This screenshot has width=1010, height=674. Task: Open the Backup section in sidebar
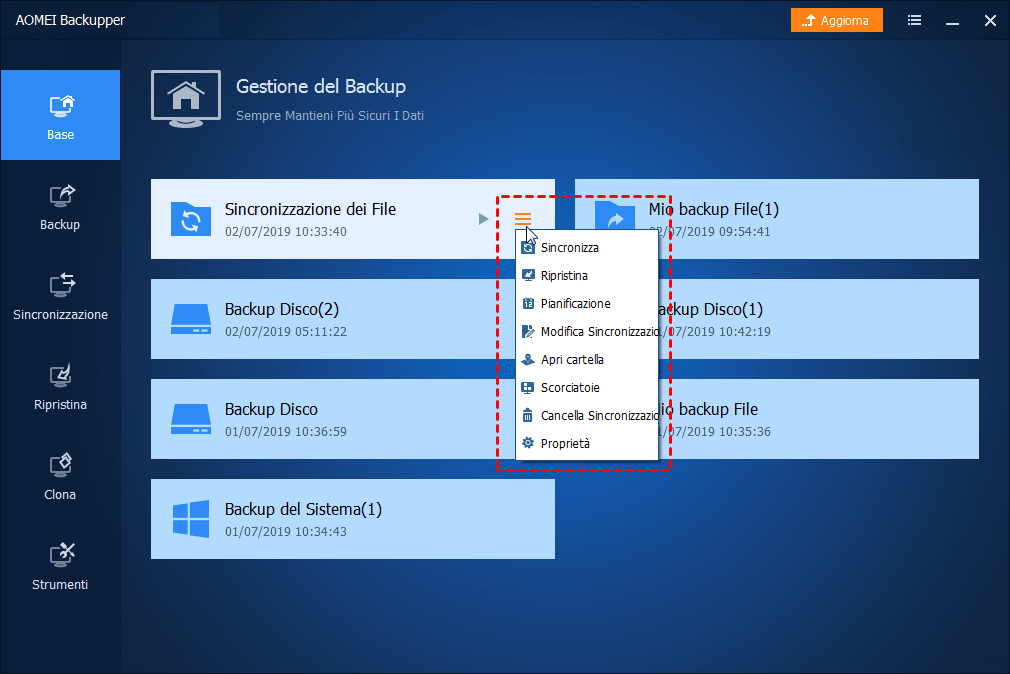[61, 207]
